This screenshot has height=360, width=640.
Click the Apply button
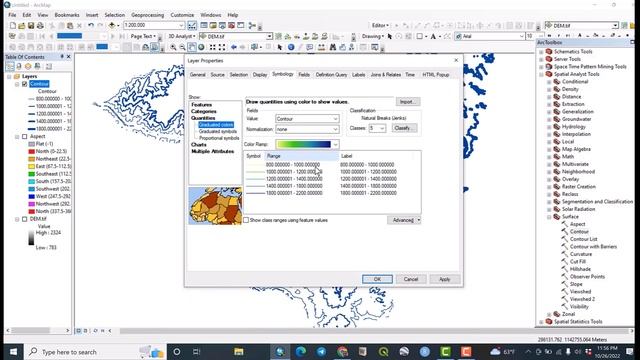[x=444, y=280]
